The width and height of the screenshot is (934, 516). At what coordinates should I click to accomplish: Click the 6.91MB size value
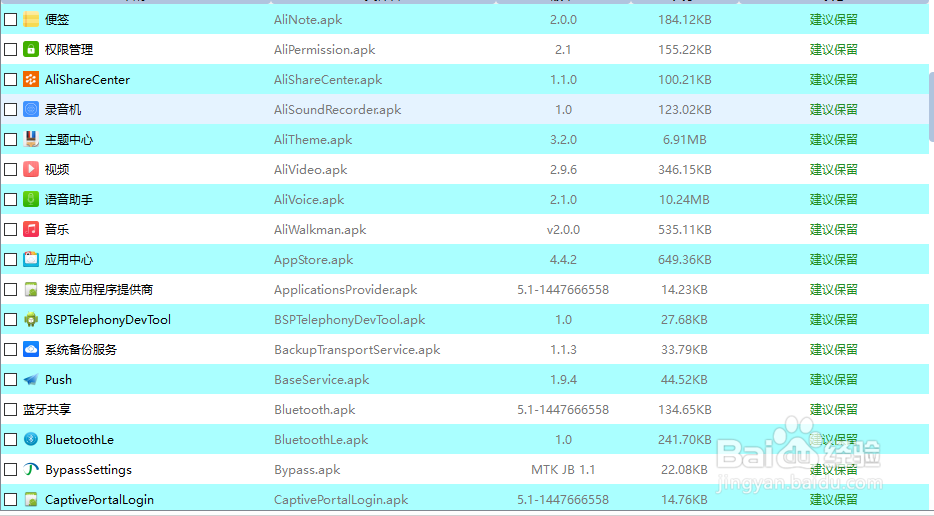(x=684, y=139)
